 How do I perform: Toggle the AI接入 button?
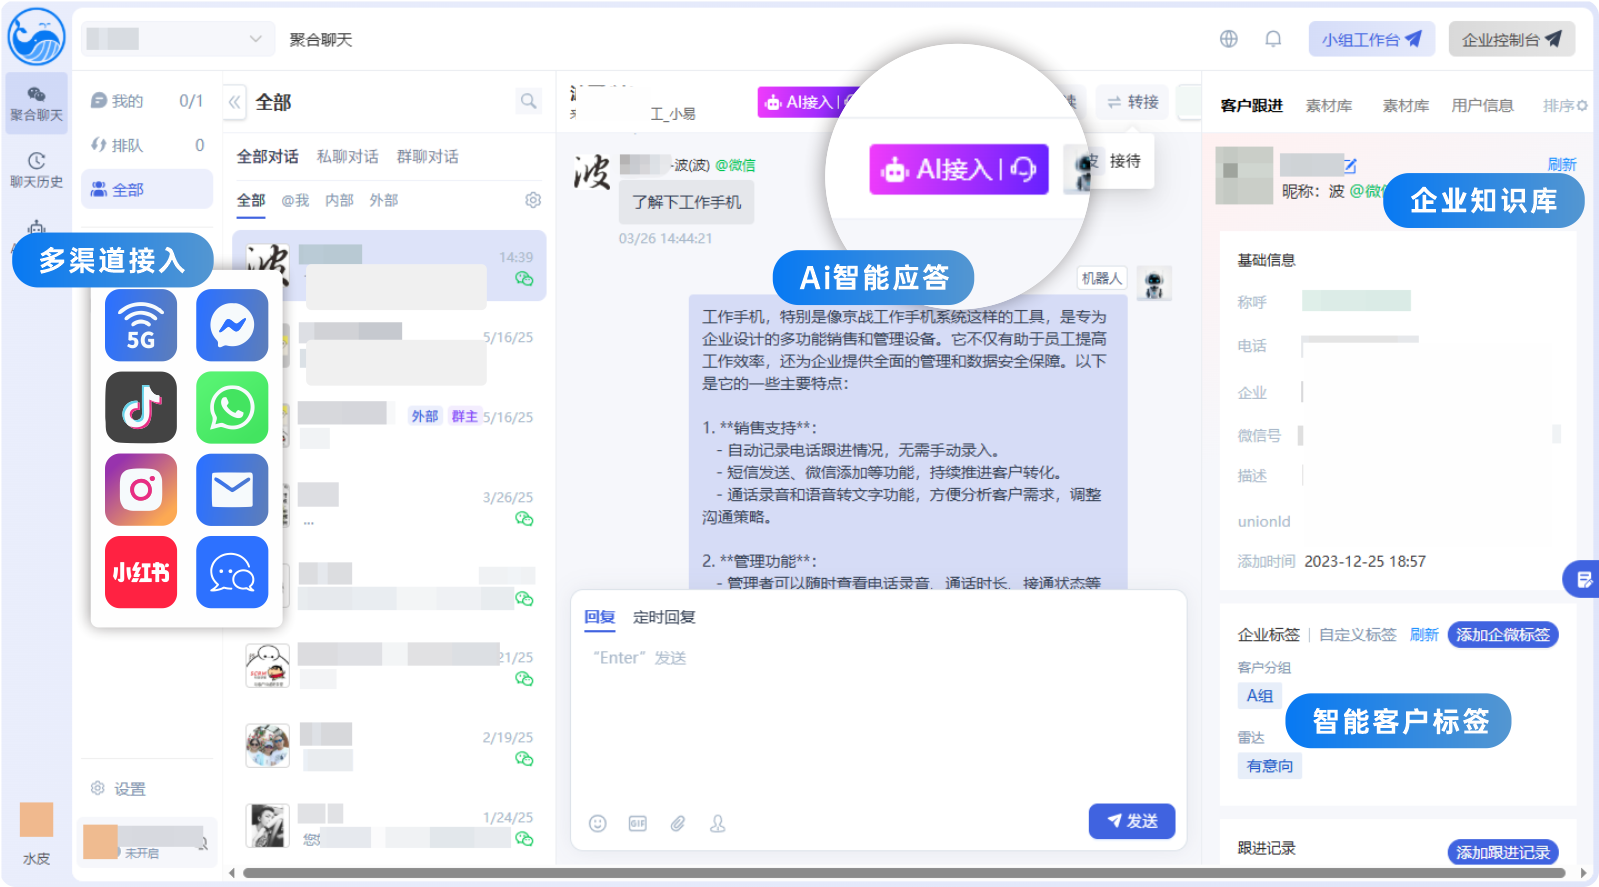click(x=958, y=169)
